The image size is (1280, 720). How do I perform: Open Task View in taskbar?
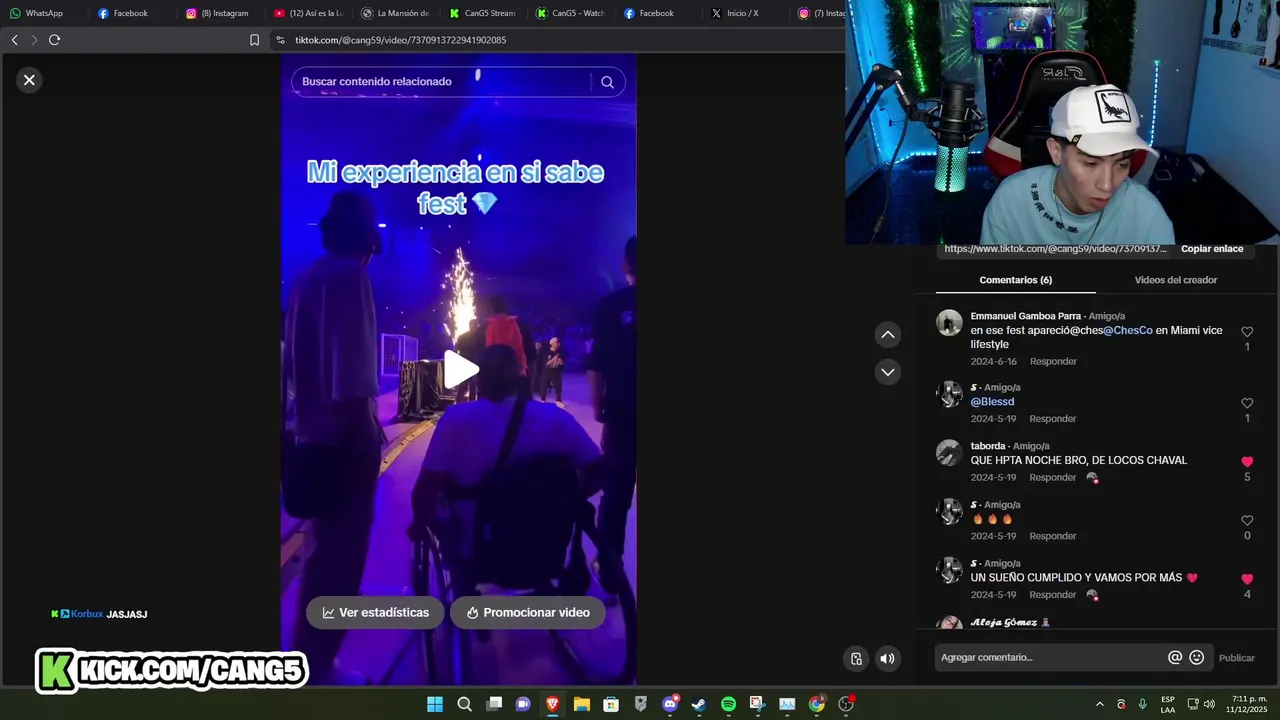(x=494, y=704)
